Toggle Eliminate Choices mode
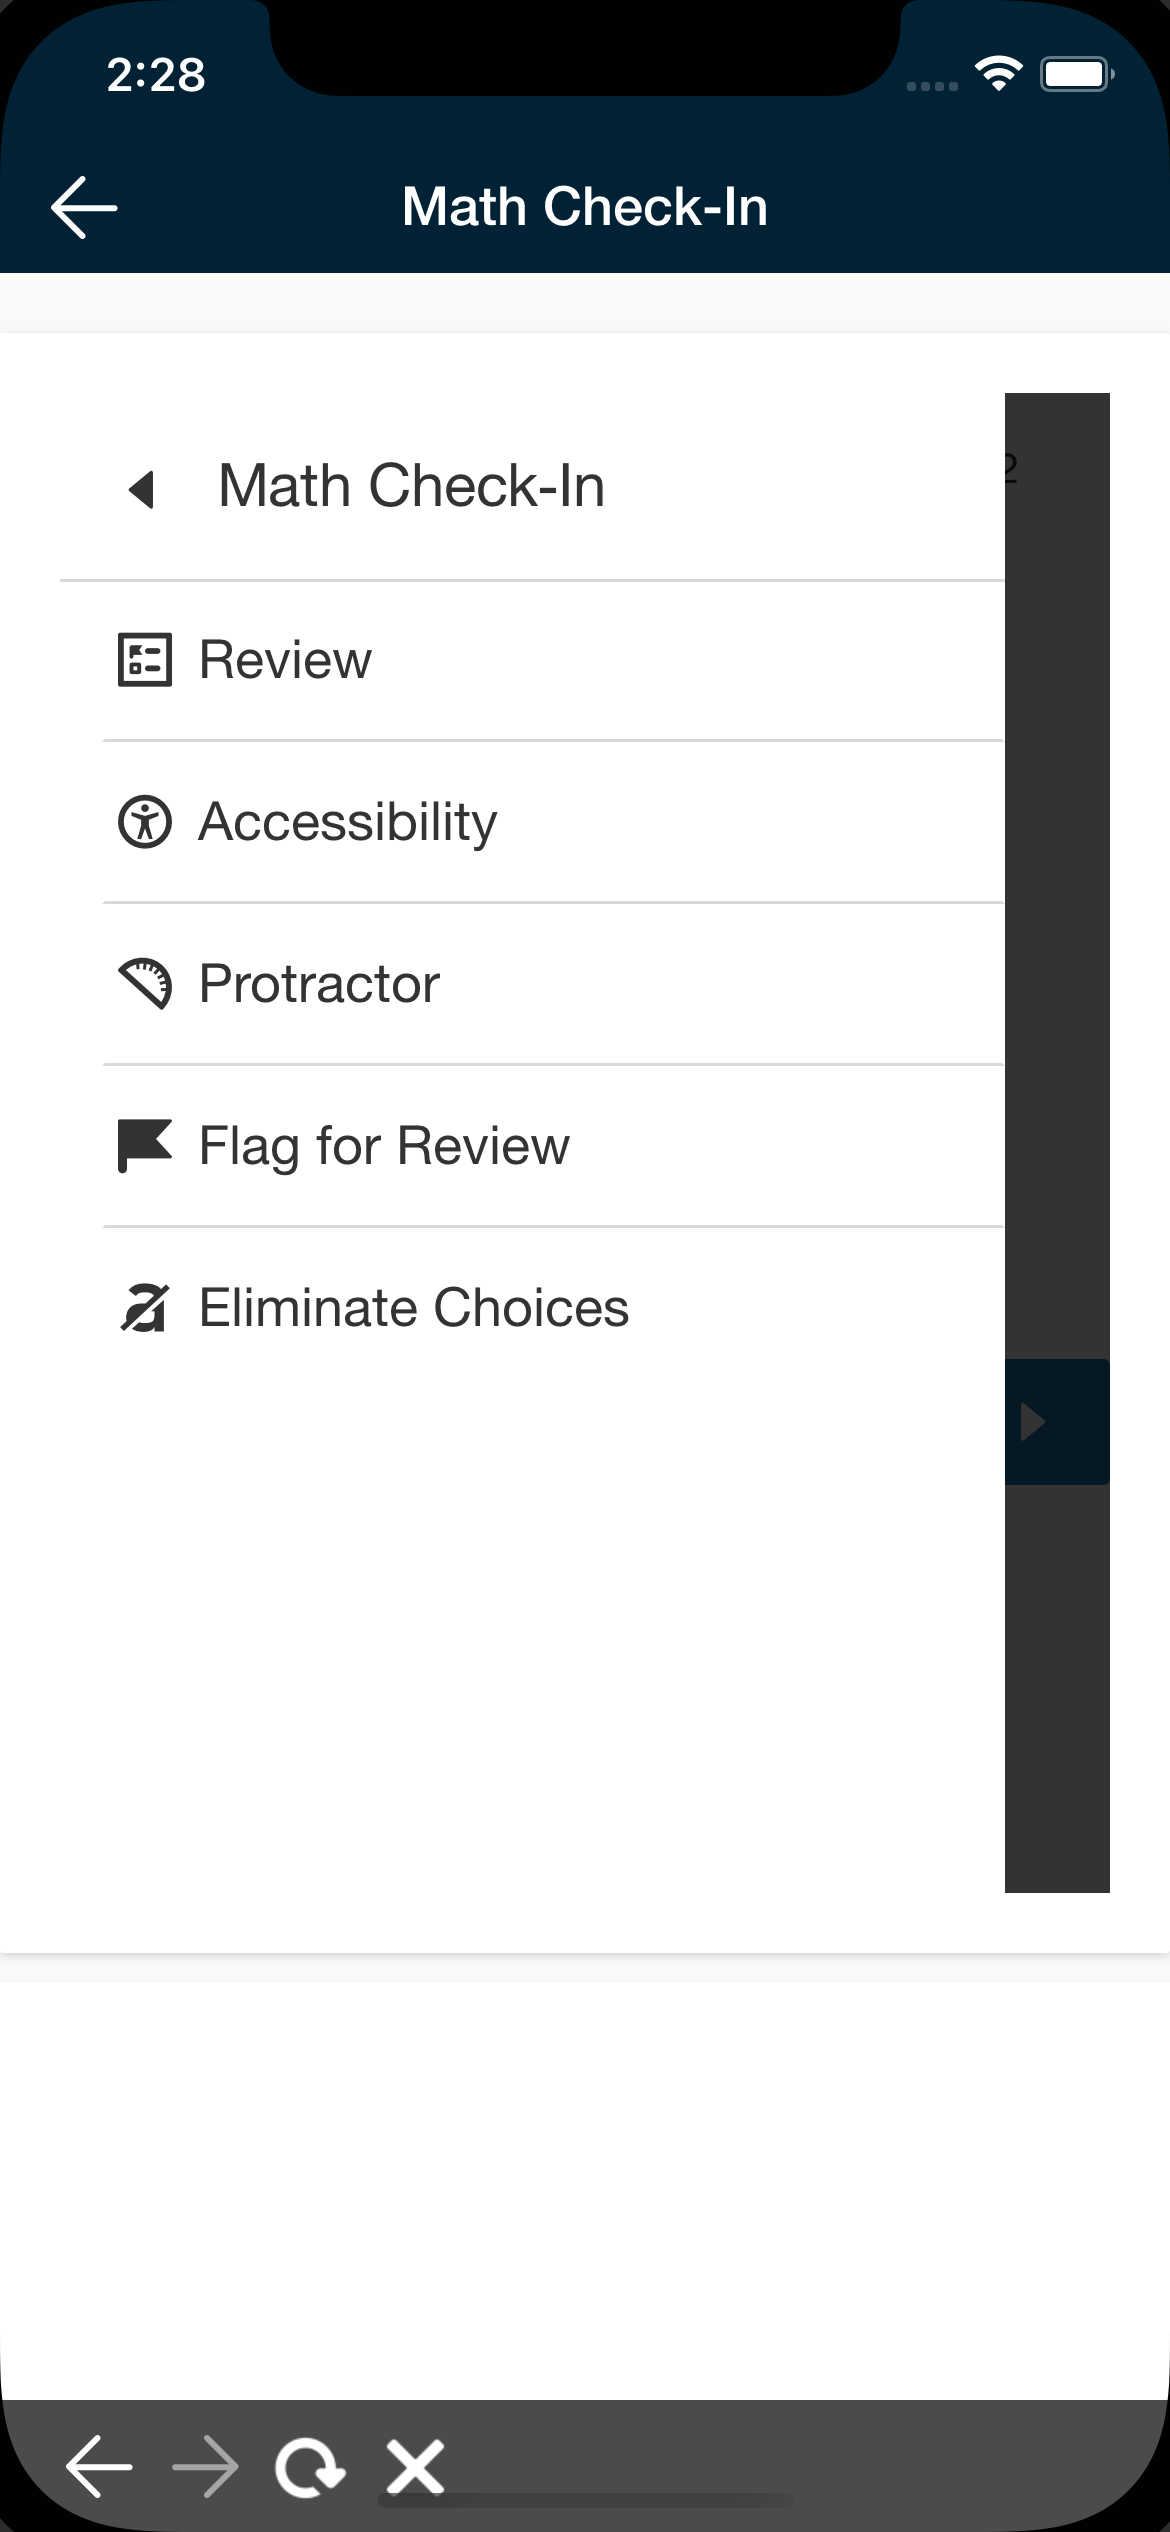 coord(414,1308)
